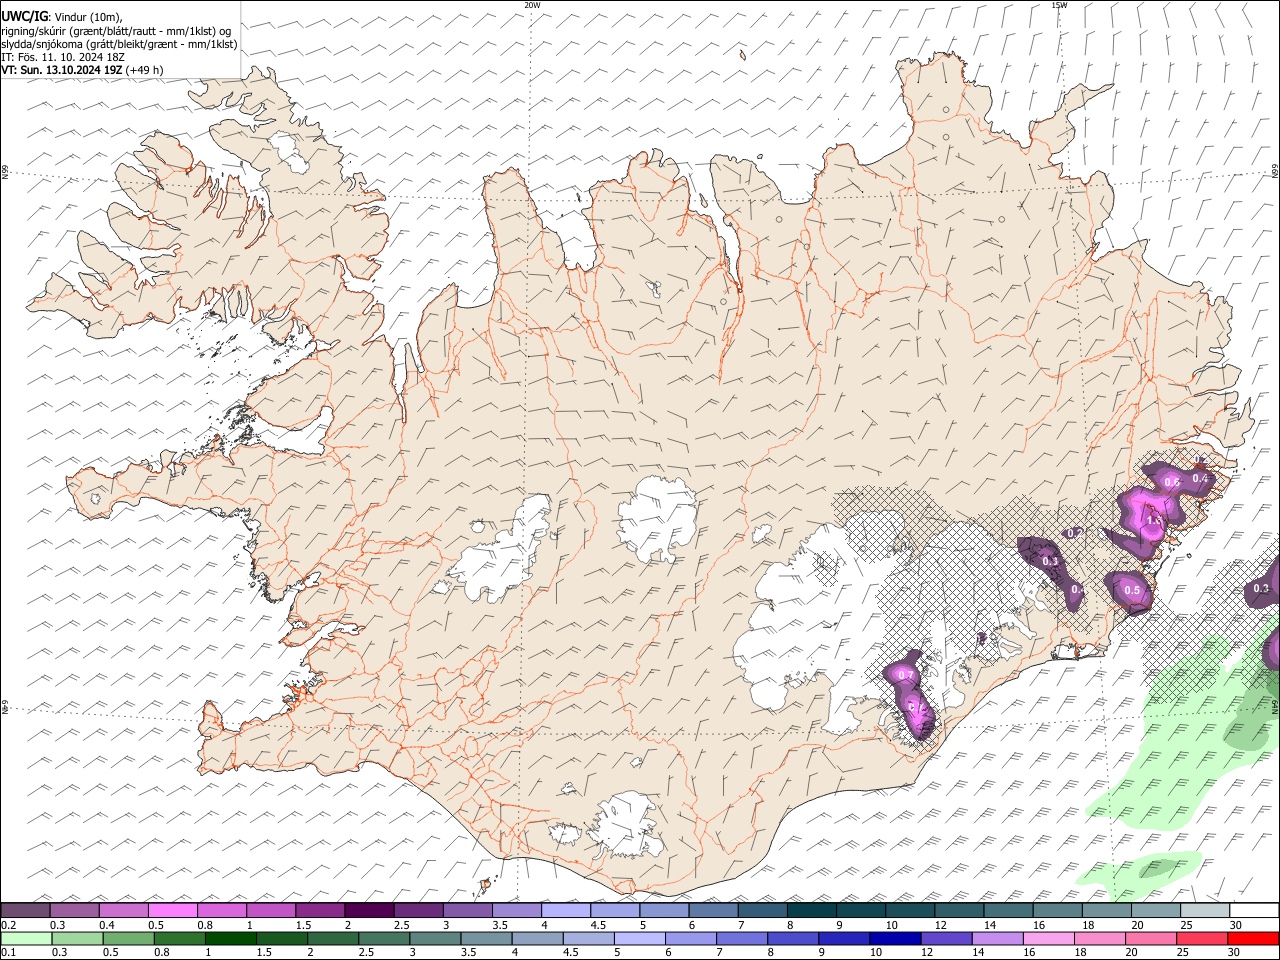Screen dimensions: 1280x960
Task: Click the palest green 0.1 swatch in bottom legend row
Action: pyautogui.click(x=26, y=939)
